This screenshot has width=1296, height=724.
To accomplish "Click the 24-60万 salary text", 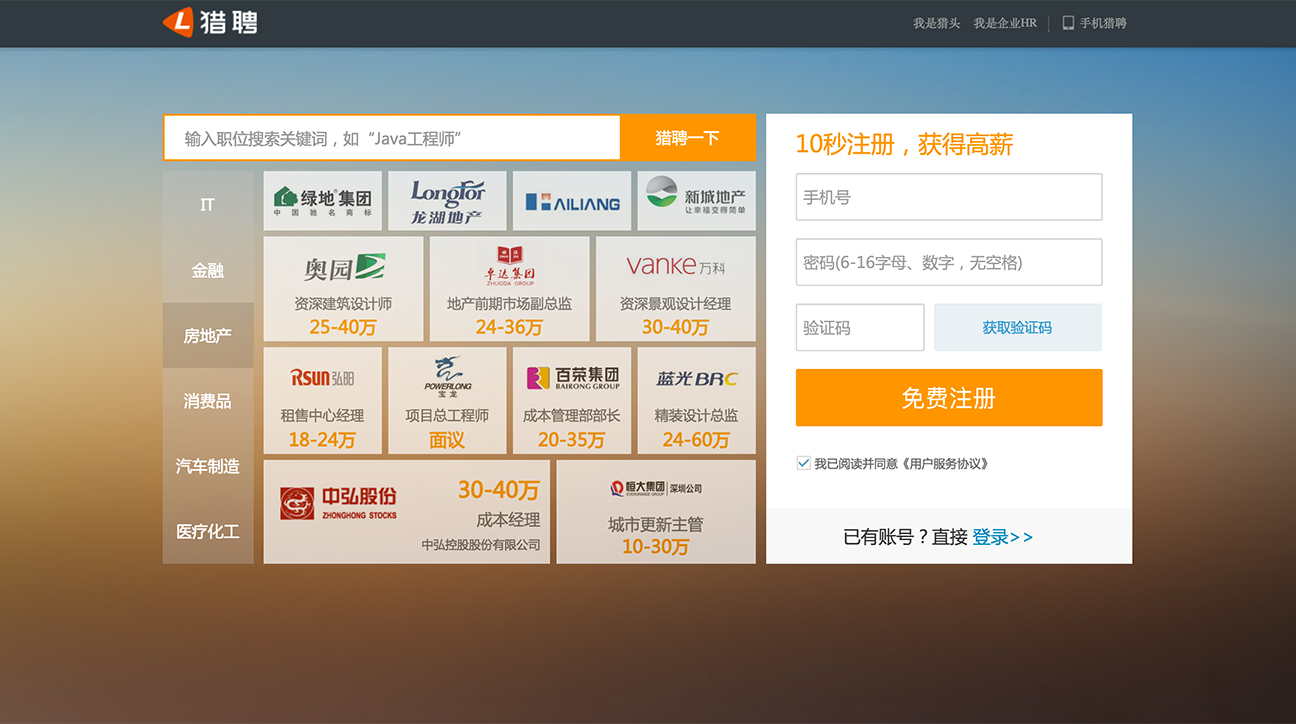I will (x=696, y=440).
